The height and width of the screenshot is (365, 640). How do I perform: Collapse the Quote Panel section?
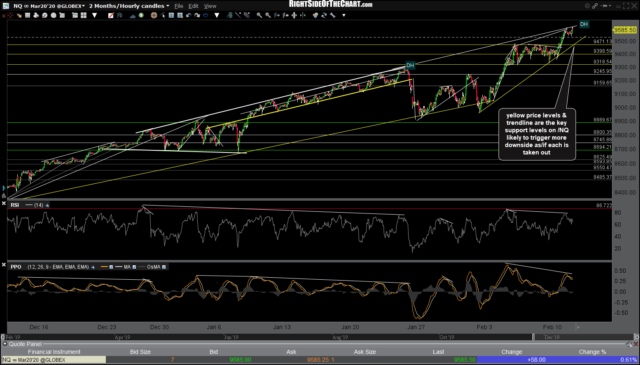pyautogui.click(x=4, y=344)
